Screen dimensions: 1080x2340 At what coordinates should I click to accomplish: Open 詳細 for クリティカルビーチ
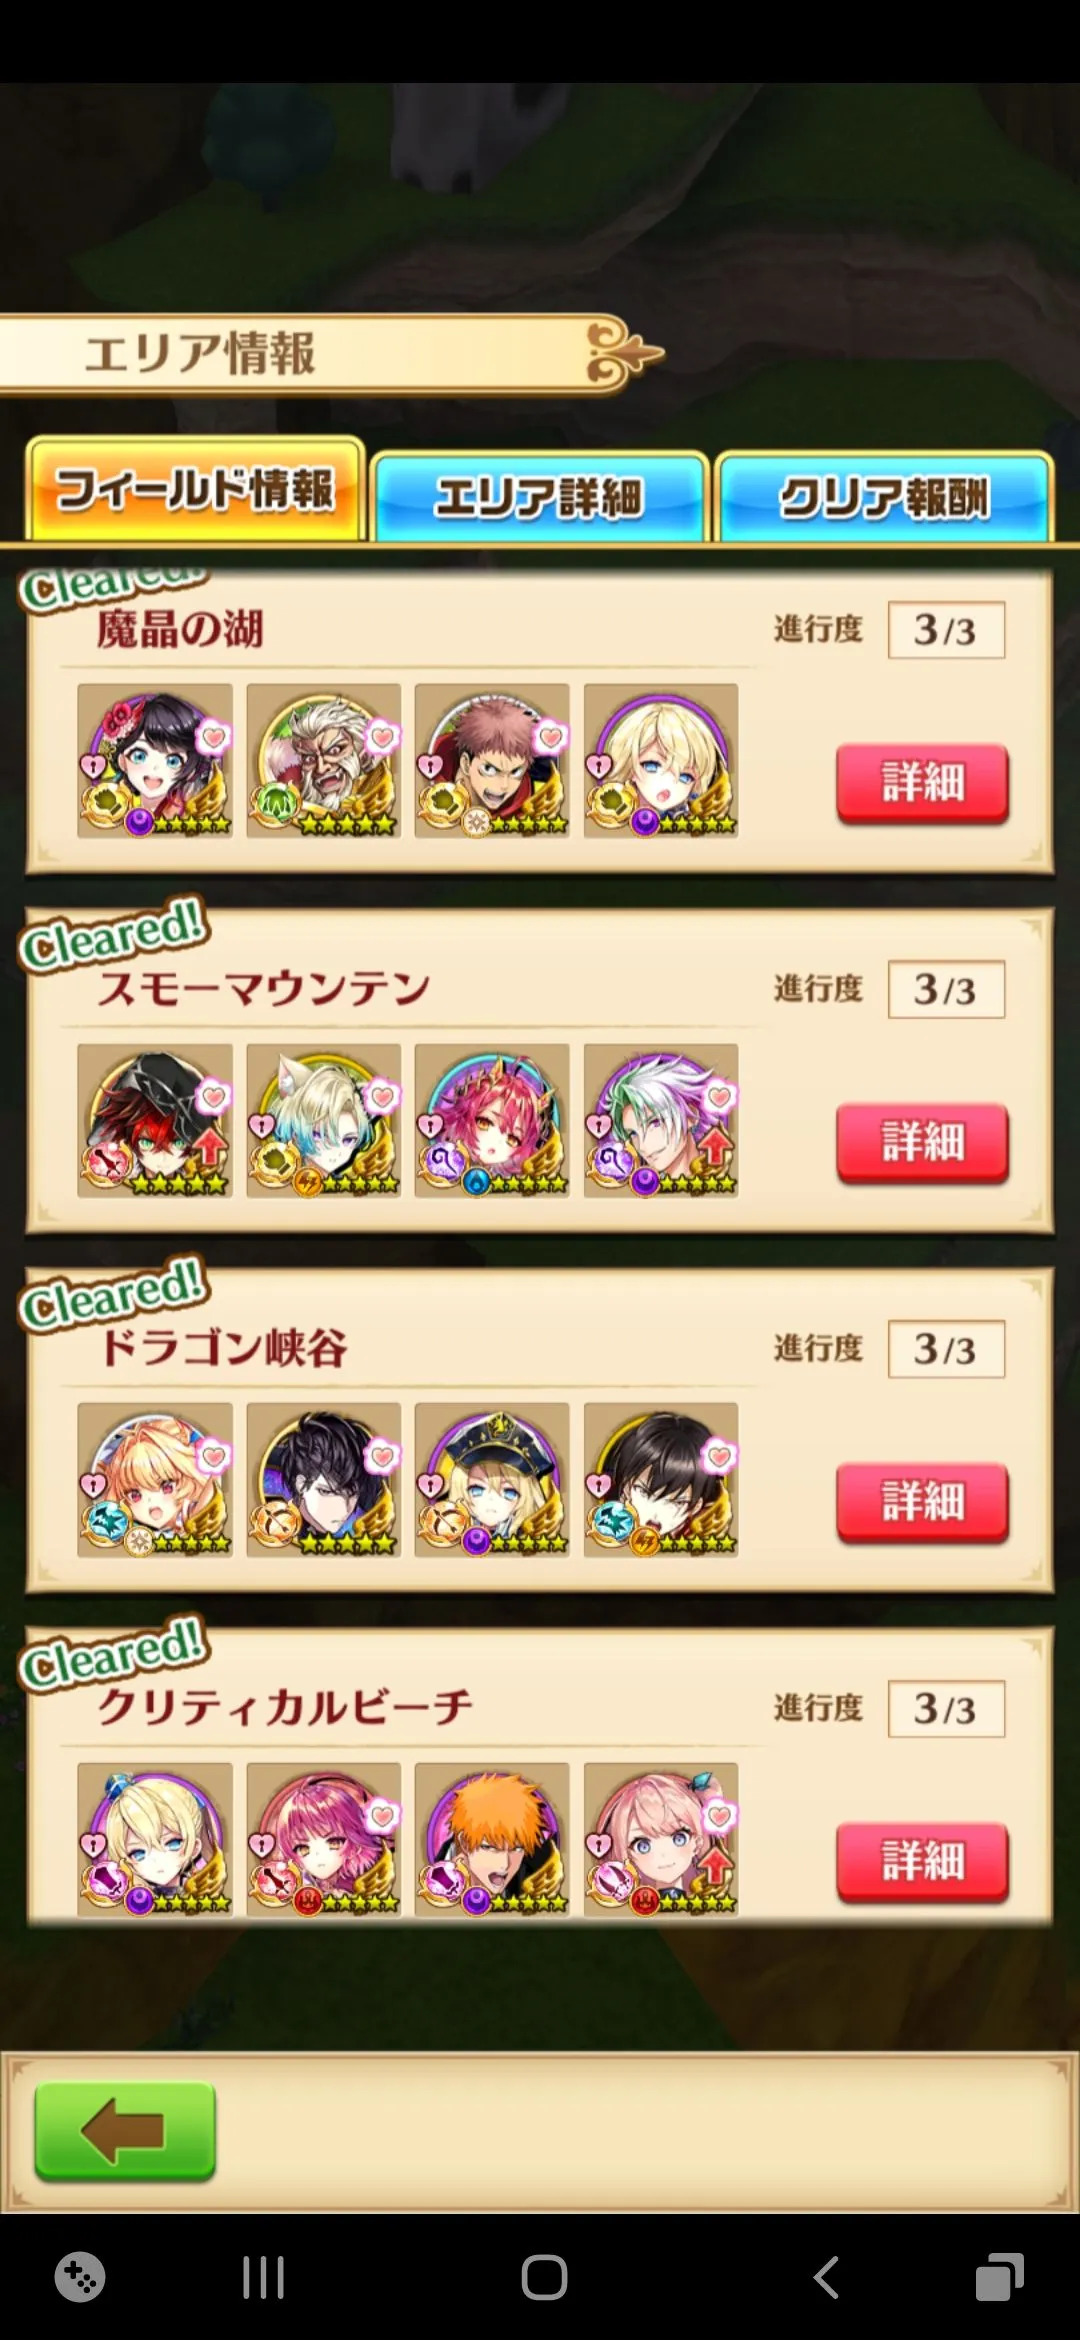pos(922,1862)
